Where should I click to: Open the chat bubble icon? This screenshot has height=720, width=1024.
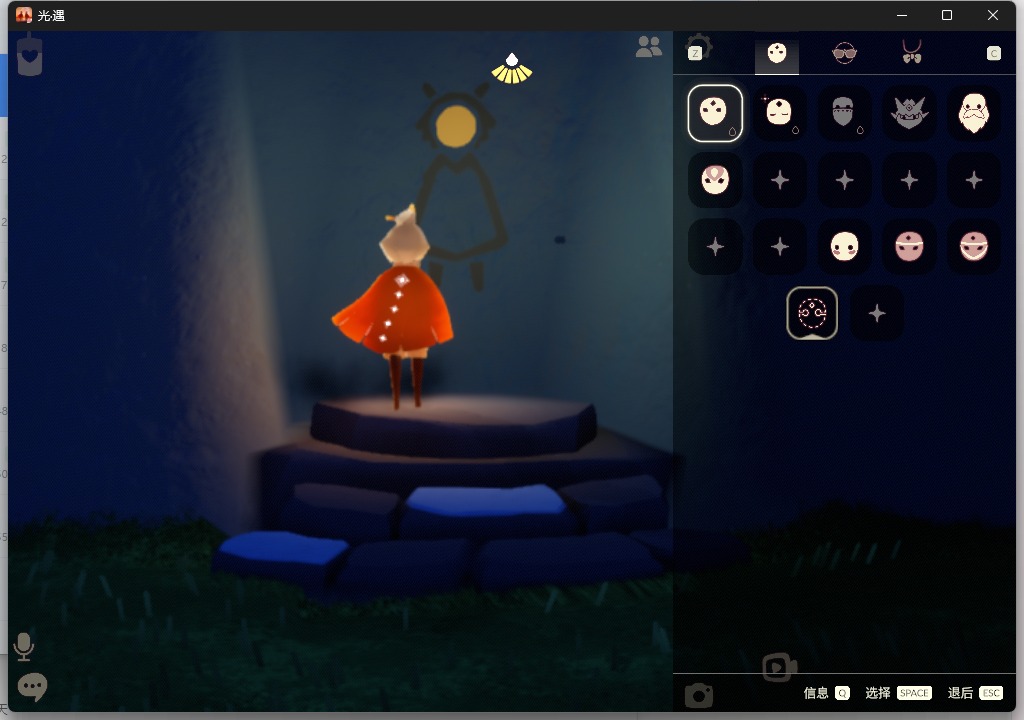pyautogui.click(x=32, y=687)
